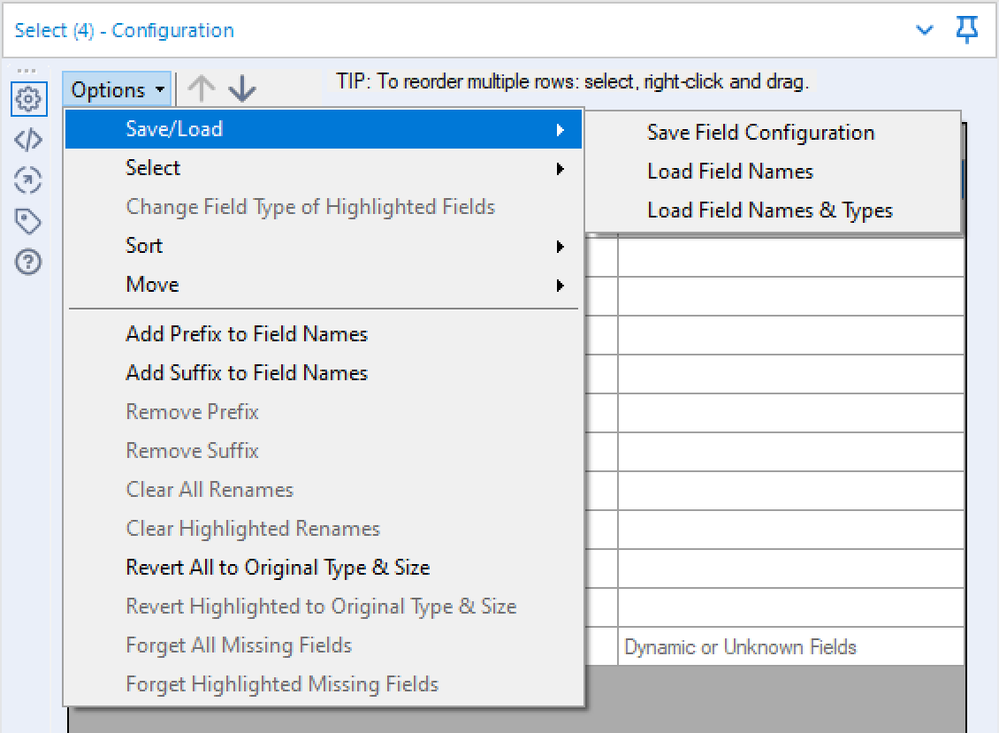Expand the configuration window chevron dropdown
The width and height of the screenshot is (999, 733).
(926, 30)
